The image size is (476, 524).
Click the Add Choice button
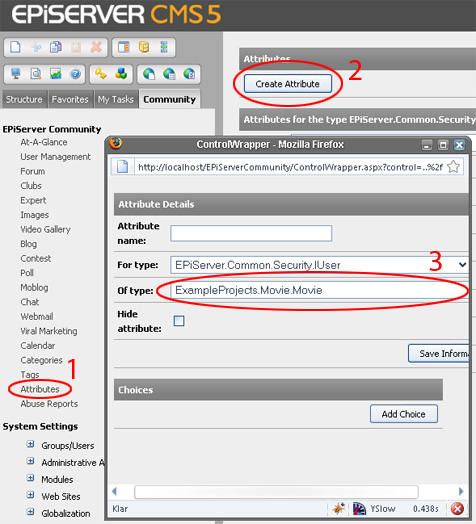[x=404, y=414]
